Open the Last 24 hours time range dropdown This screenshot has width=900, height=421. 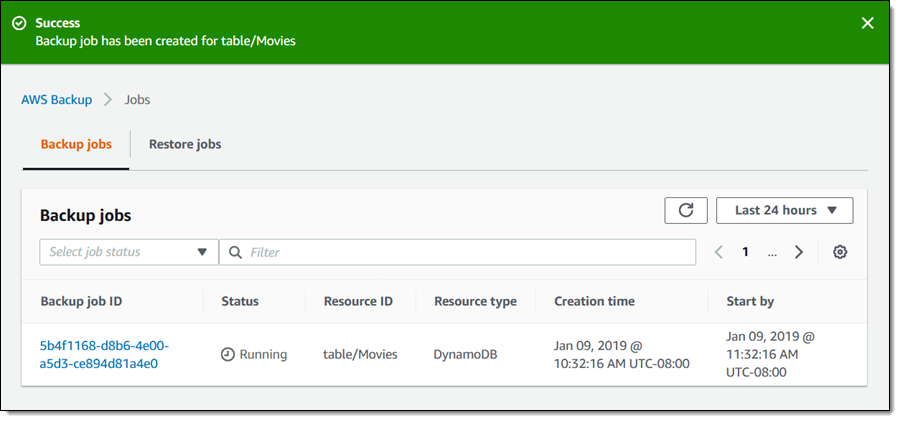pos(784,210)
